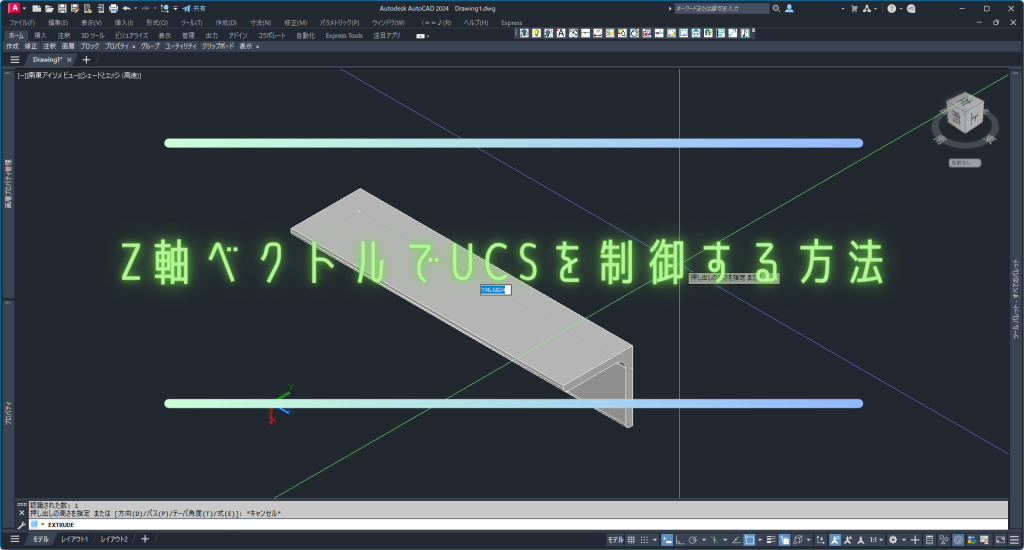Image resolution: width=1024 pixels, height=550 pixels.
Task: Toggle dynamic input in status bar
Action: [666, 540]
